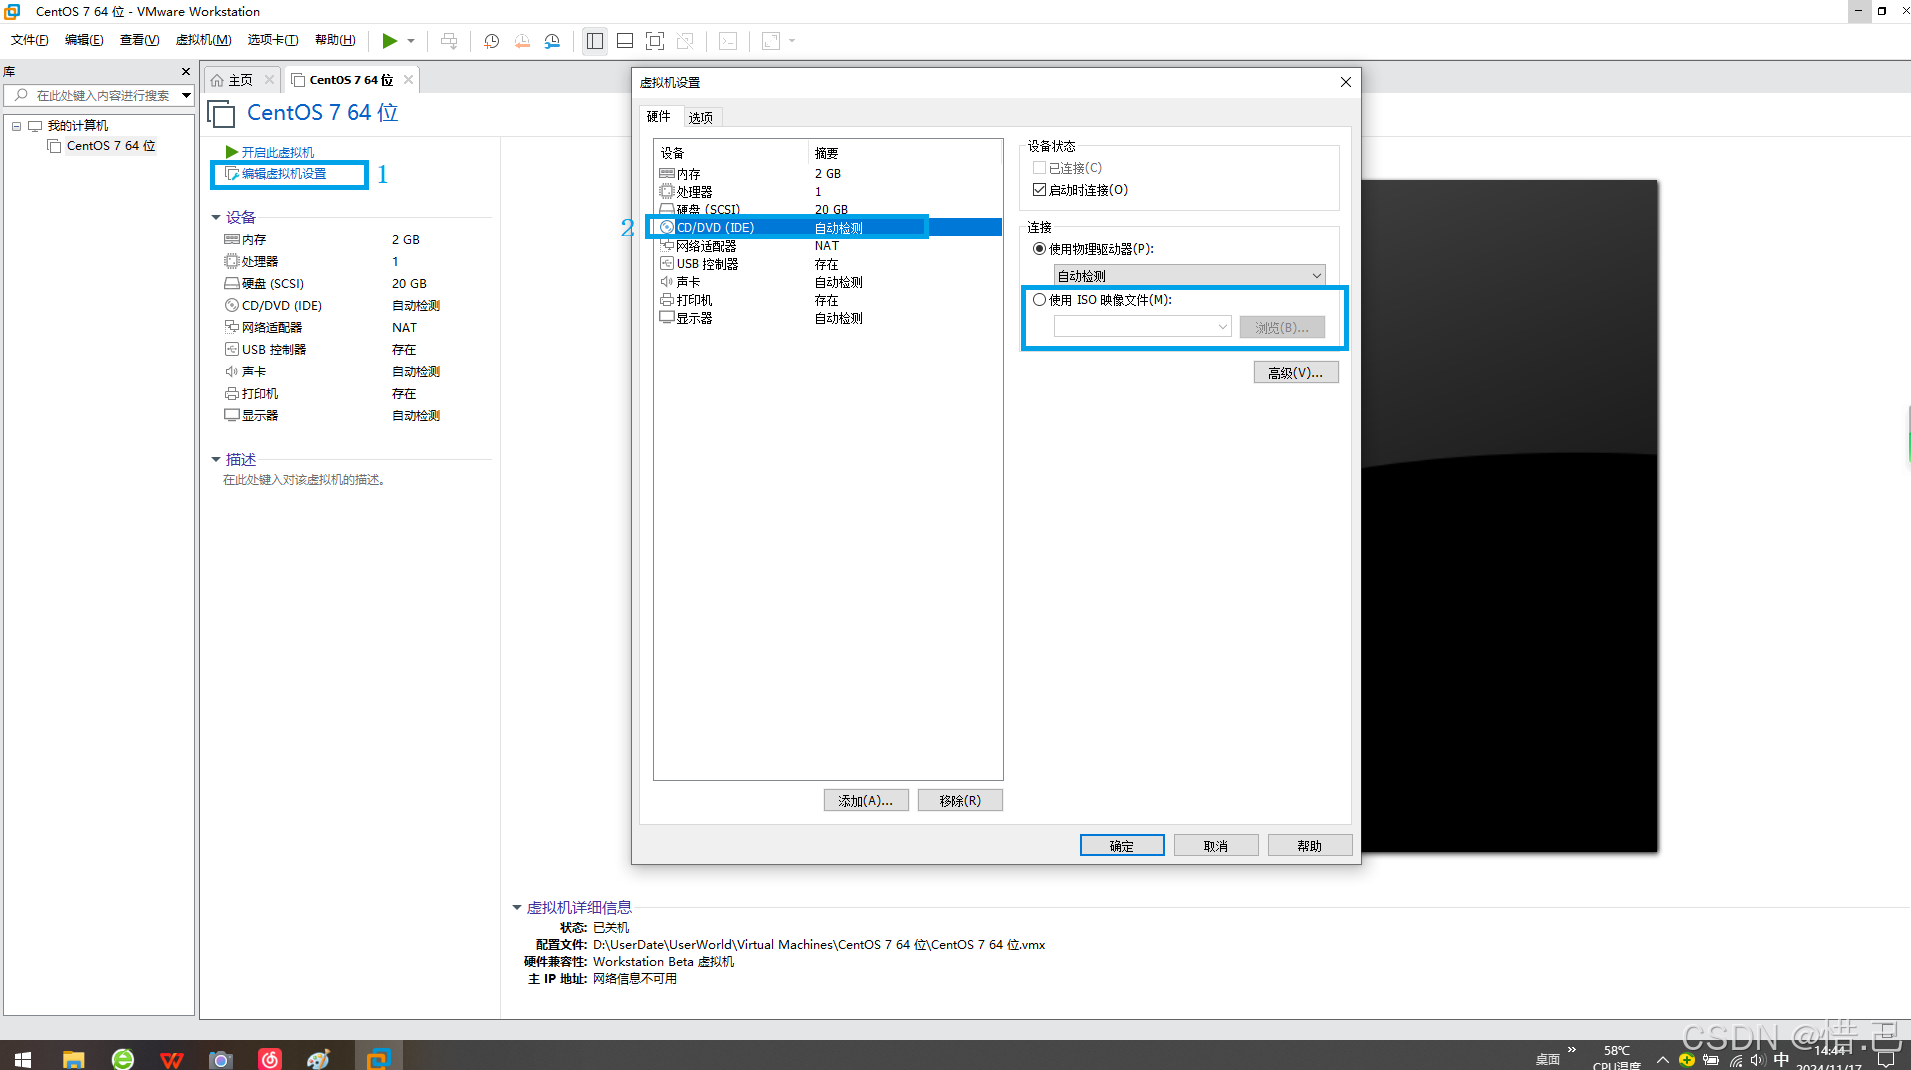Open the 帮助(H) menu
The width and height of the screenshot is (1911, 1070).
click(x=335, y=41)
